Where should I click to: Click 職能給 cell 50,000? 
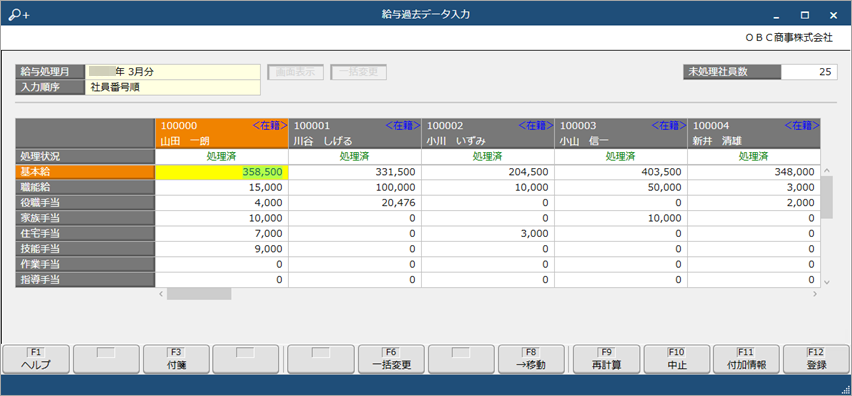click(621, 187)
